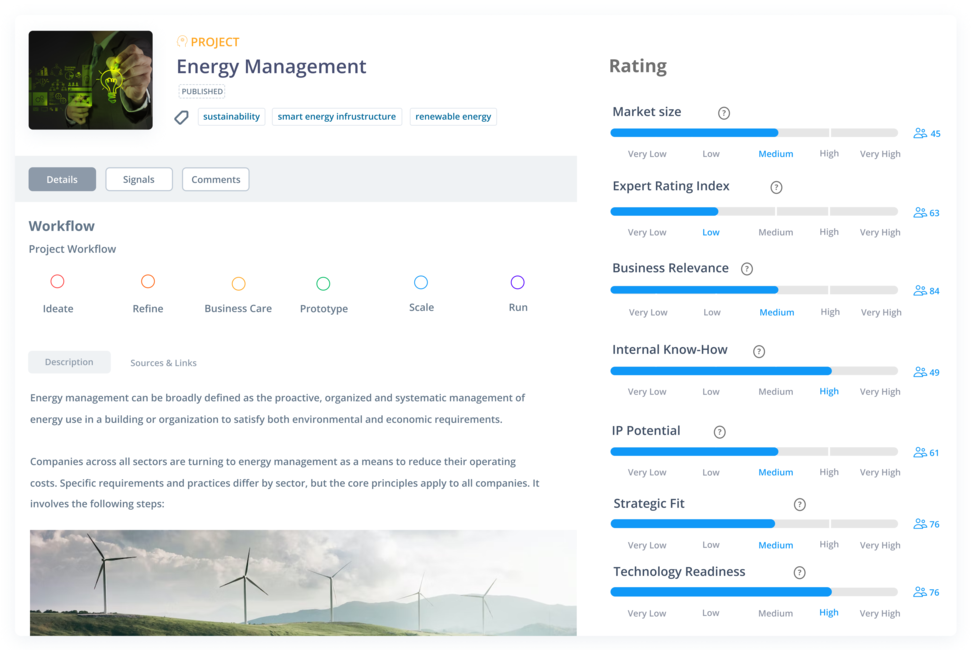This screenshot has height=650, width=980.
Task: Open the Comments tab
Action: click(x=216, y=179)
